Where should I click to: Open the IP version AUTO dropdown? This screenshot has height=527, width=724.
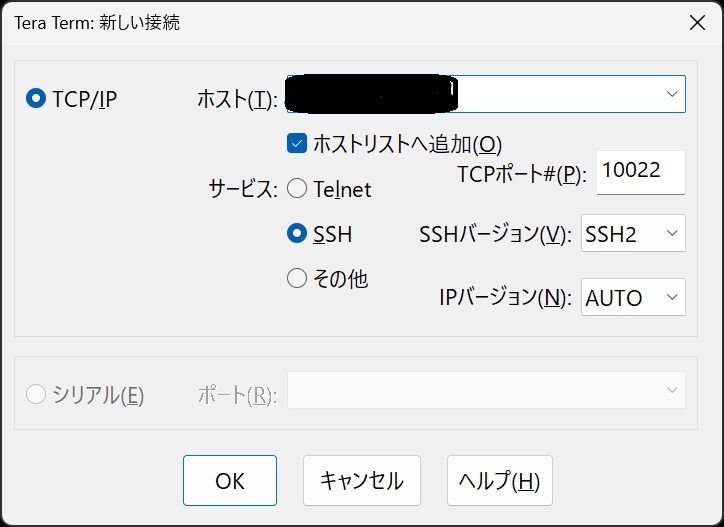[x=633, y=297]
